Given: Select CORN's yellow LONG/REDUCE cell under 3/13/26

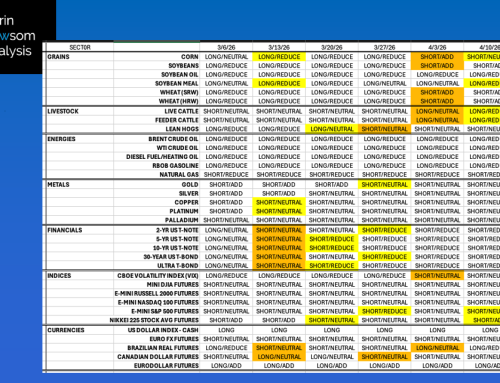Looking at the screenshot, I should [x=279, y=57].
